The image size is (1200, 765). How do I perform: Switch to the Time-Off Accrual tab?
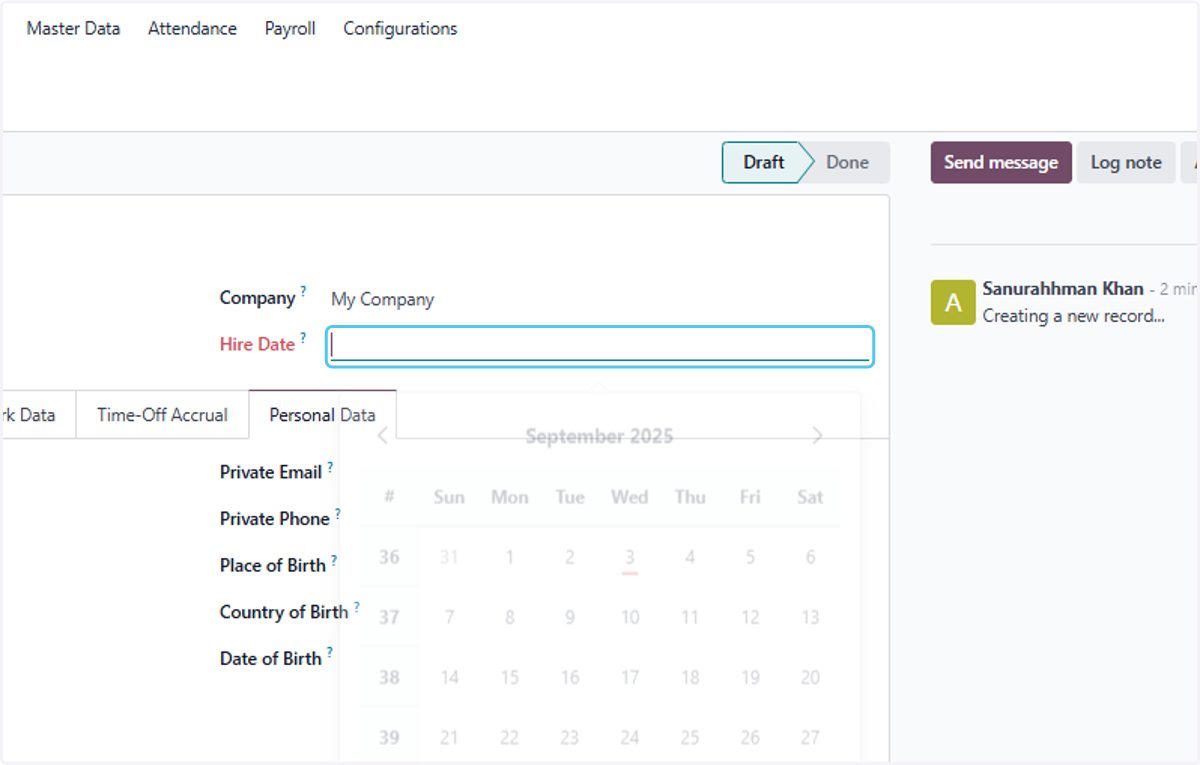(162, 415)
